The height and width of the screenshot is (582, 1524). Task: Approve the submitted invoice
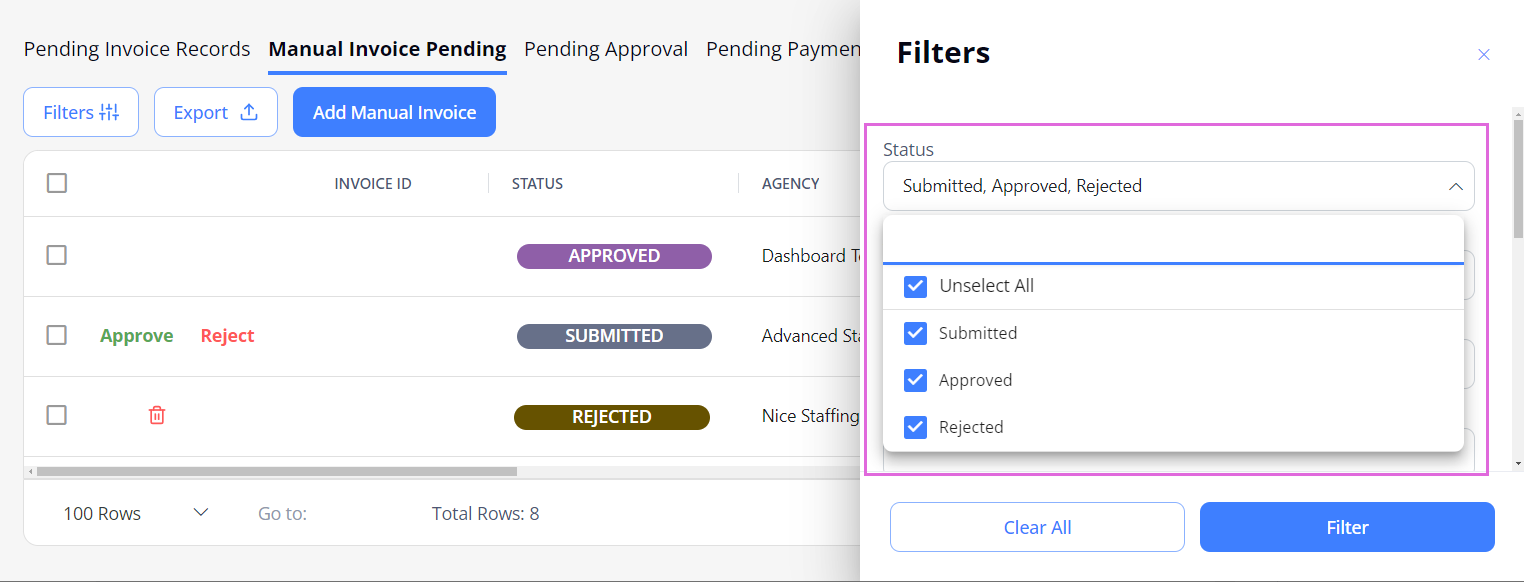tap(137, 336)
